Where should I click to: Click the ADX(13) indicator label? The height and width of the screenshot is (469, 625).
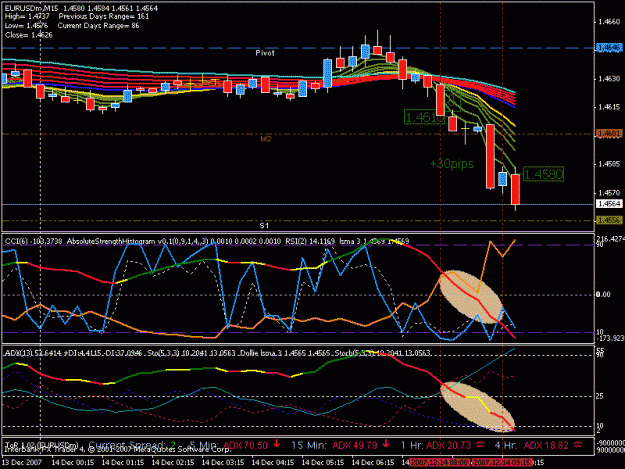coord(18,353)
